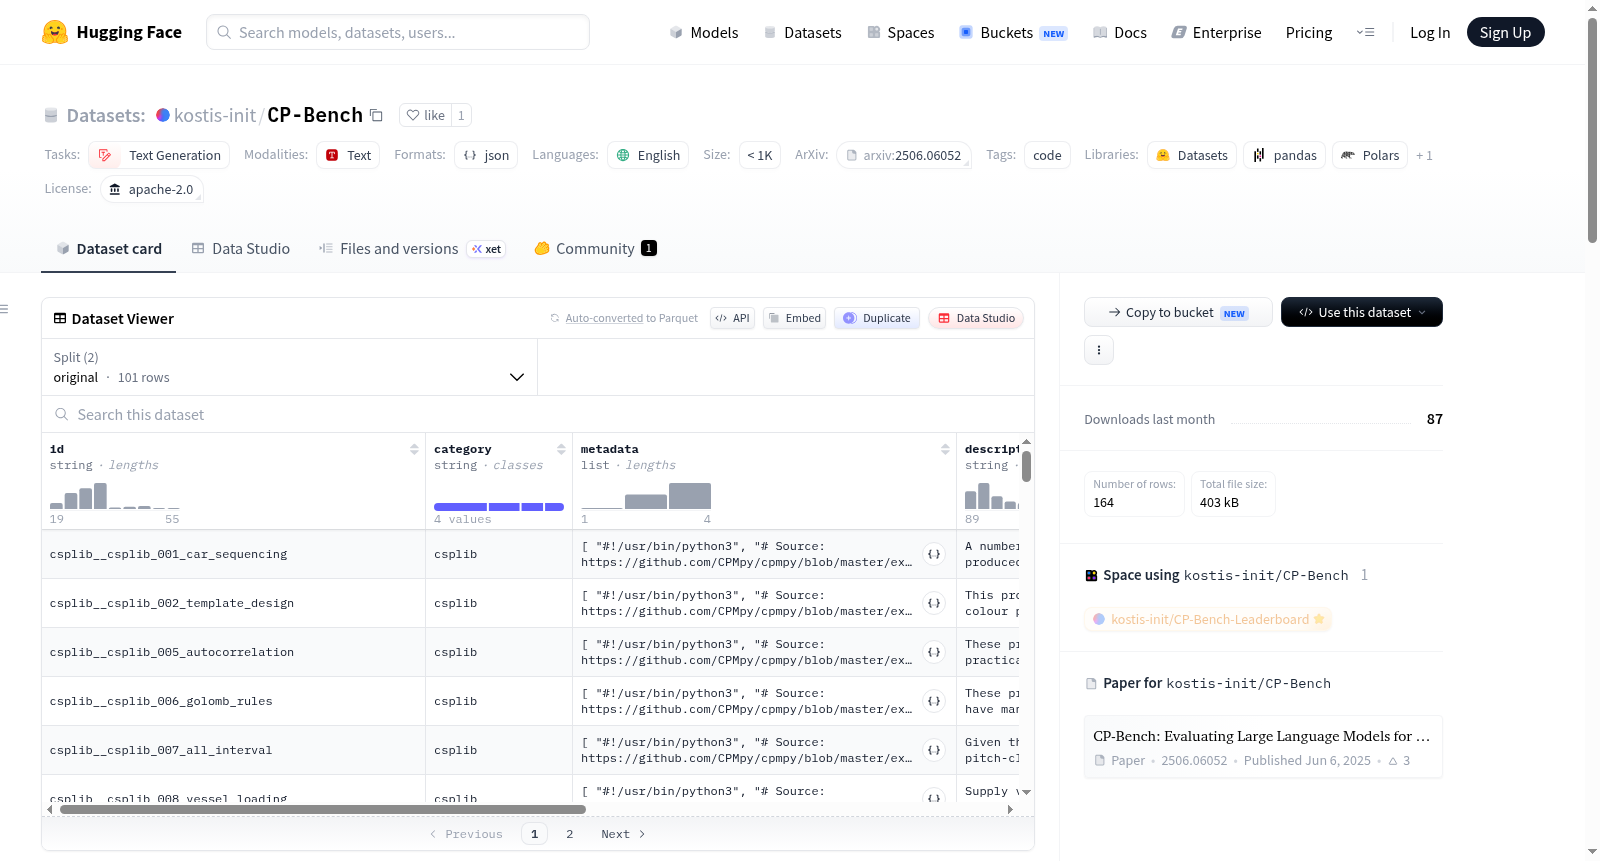Click the Hugging Face logo icon
Viewport: 1600px width, 861px height.
tap(55, 32)
